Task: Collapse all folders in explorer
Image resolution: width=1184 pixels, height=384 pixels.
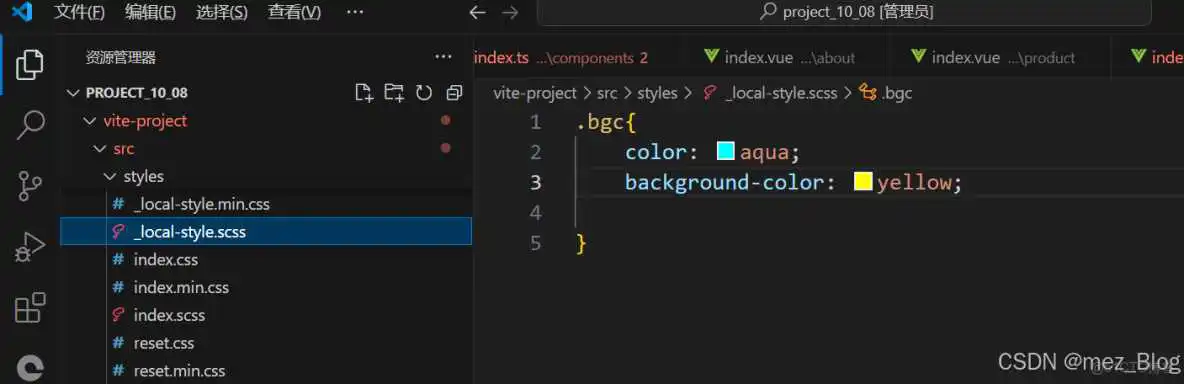Action: pyautogui.click(x=454, y=93)
